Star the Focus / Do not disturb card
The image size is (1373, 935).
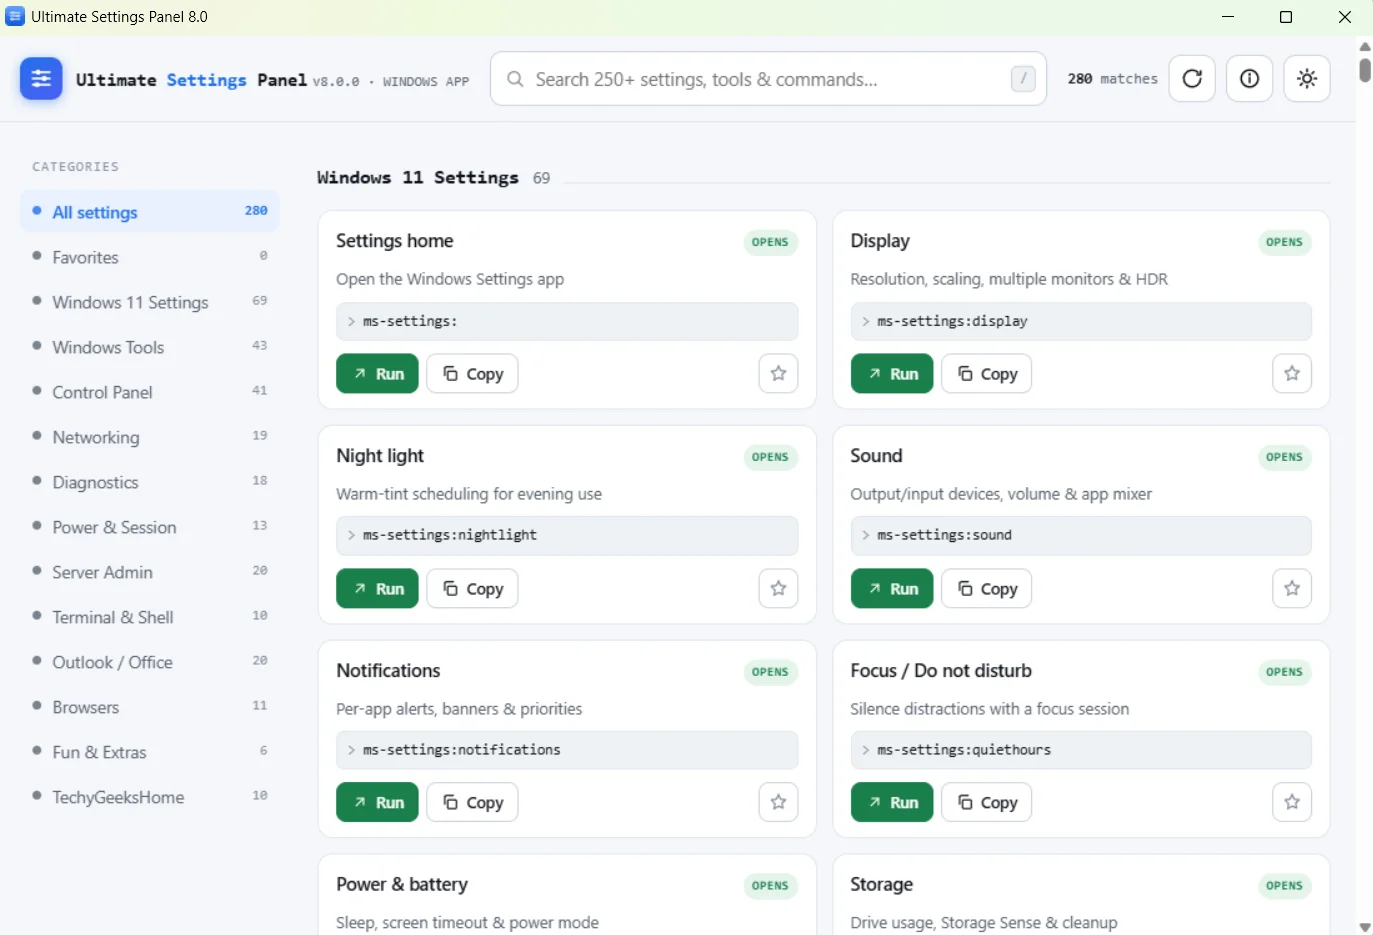pyautogui.click(x=1292, y=802)
